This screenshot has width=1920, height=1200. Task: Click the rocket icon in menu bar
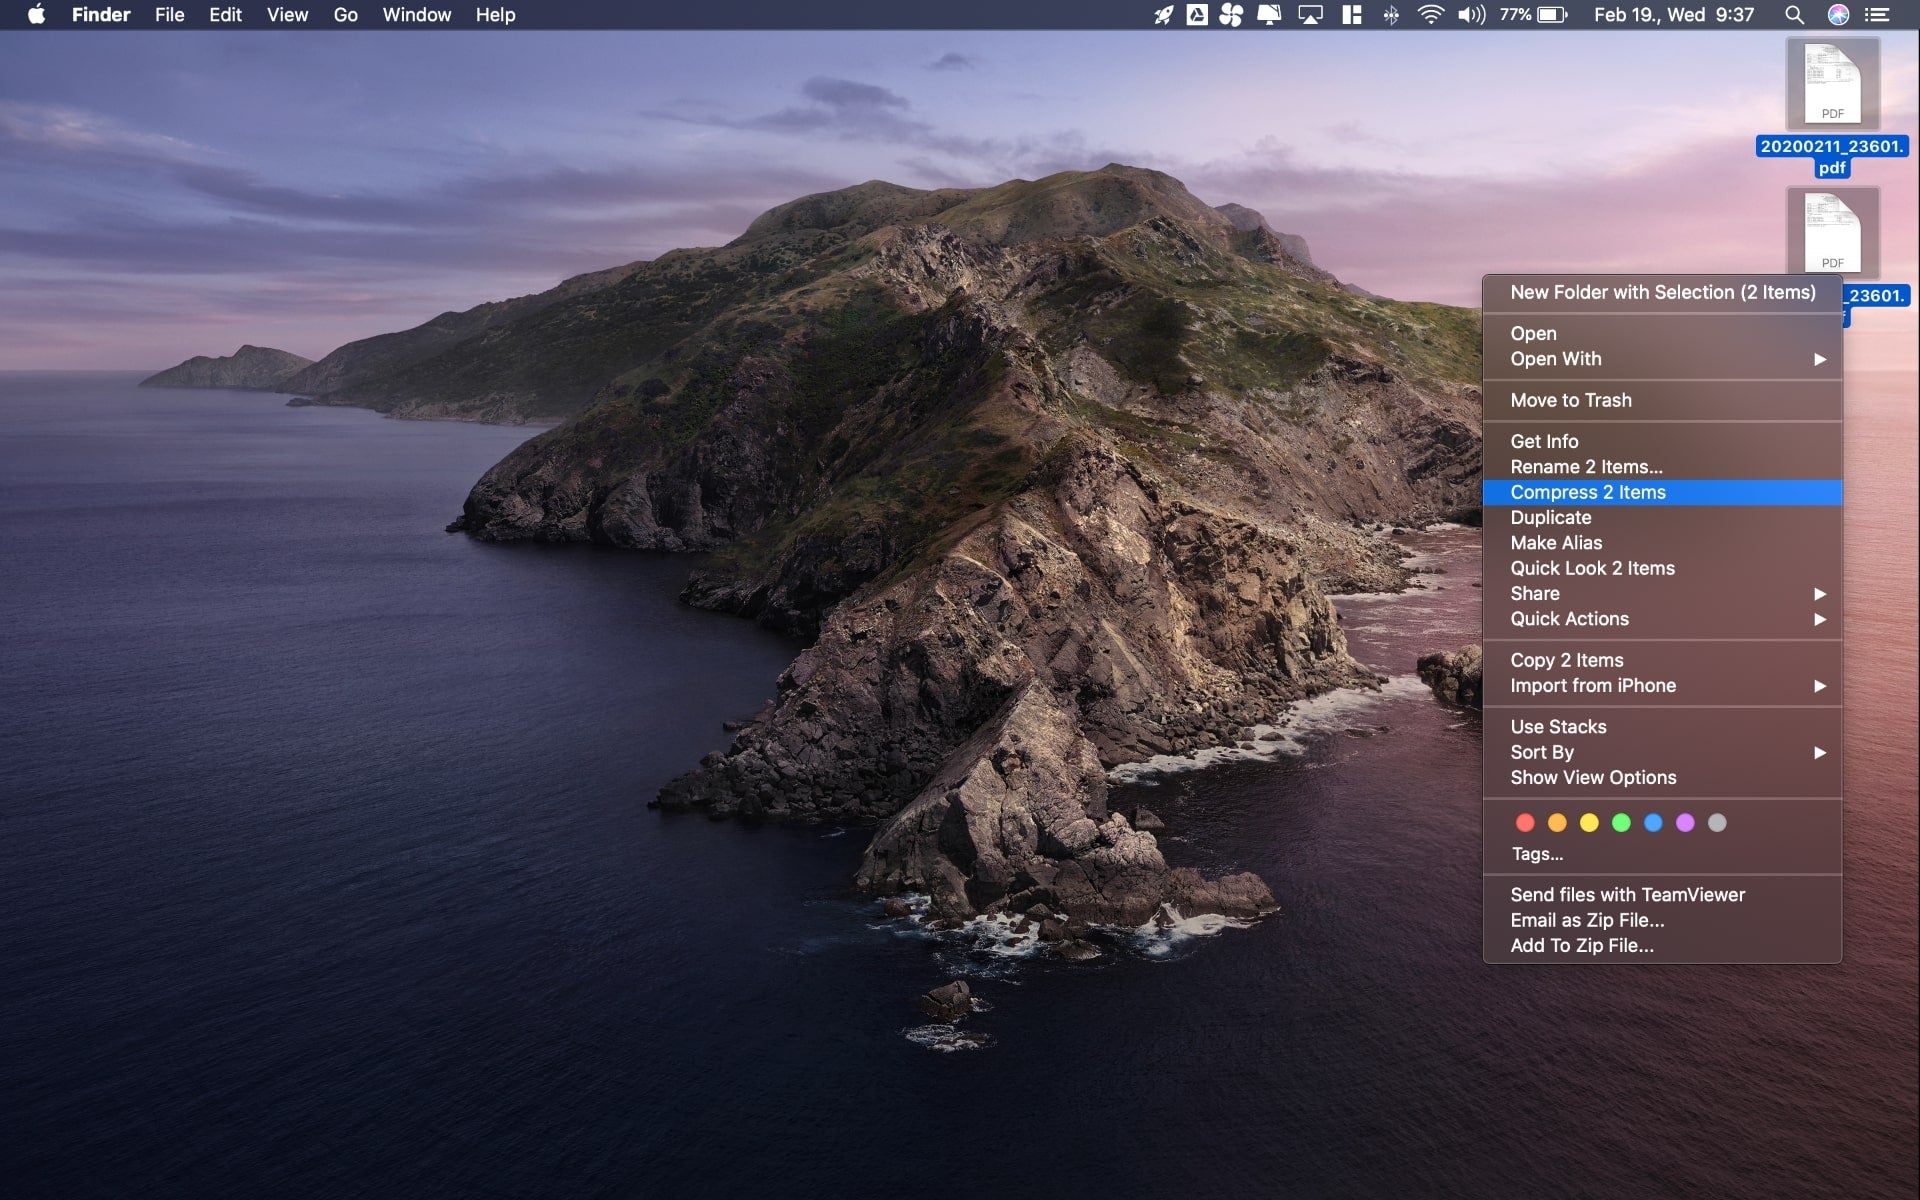1163,15
